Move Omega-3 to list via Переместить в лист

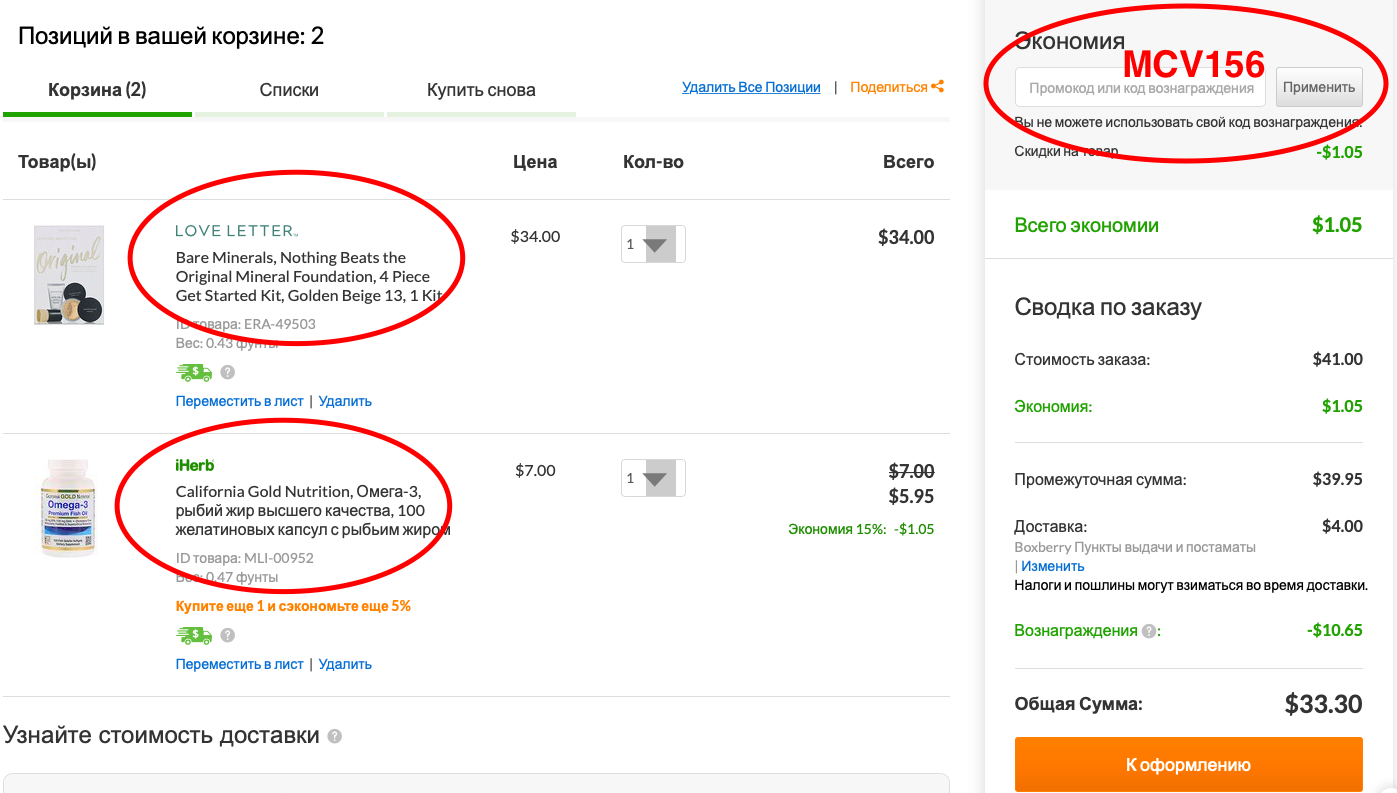pyautogui.click(x=239, y=664)
